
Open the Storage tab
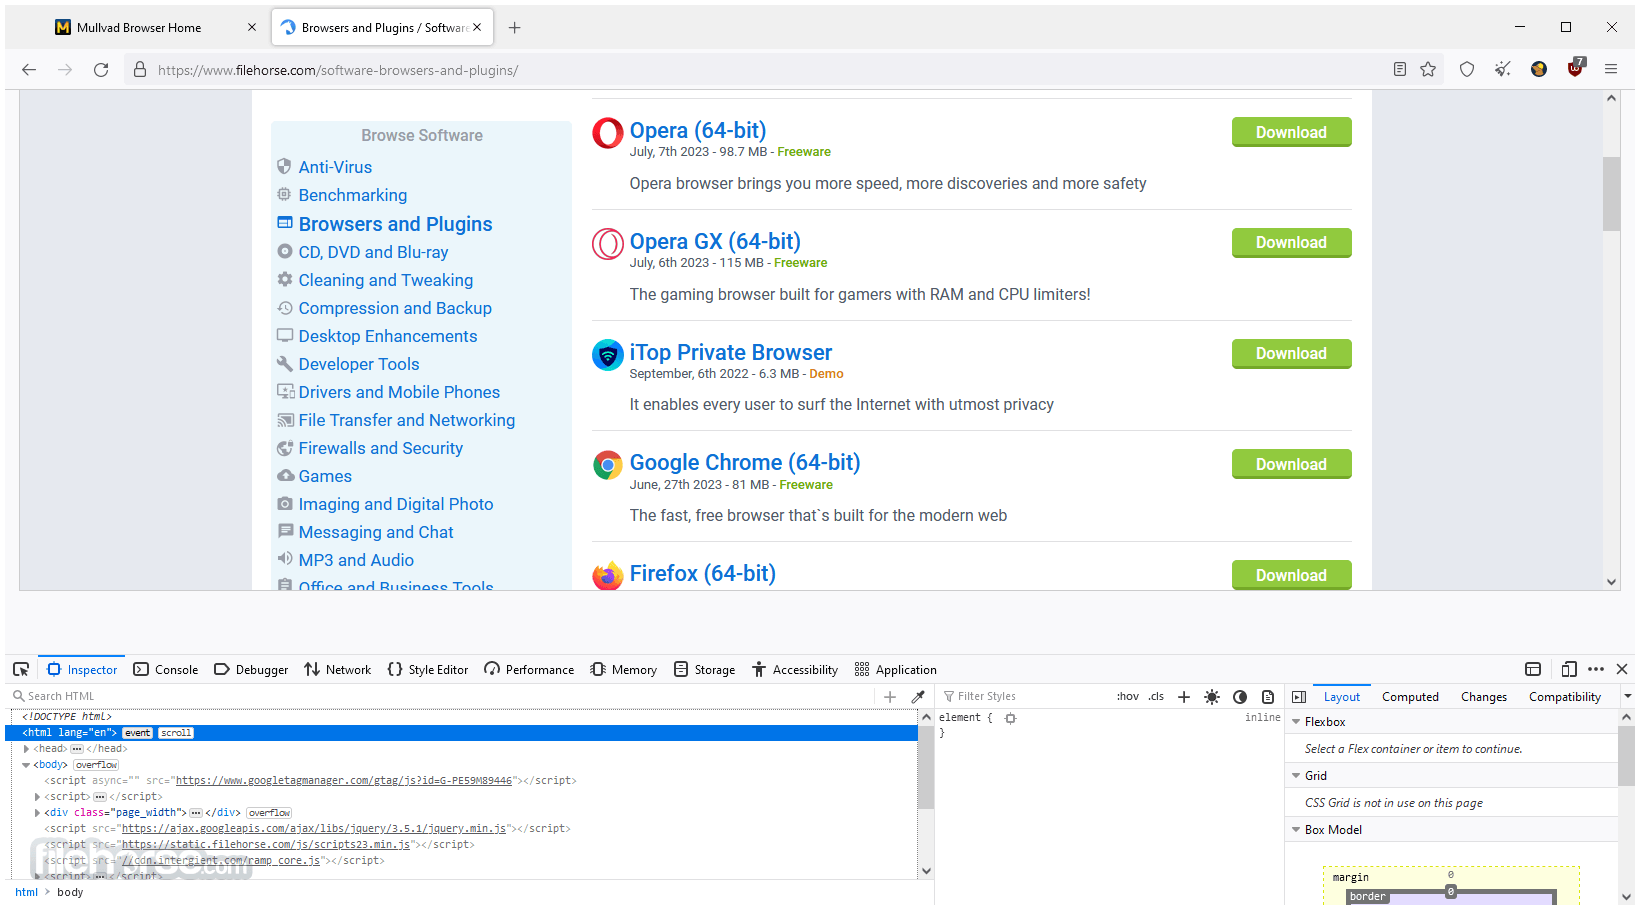pos(705,670)
